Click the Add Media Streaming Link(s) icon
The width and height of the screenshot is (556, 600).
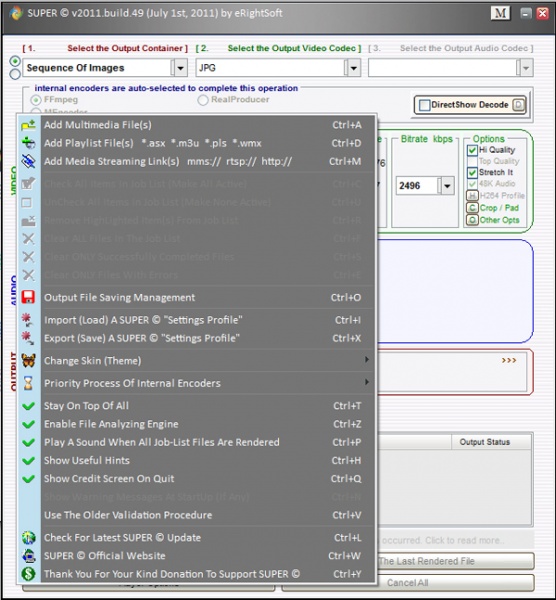(29, 161)
